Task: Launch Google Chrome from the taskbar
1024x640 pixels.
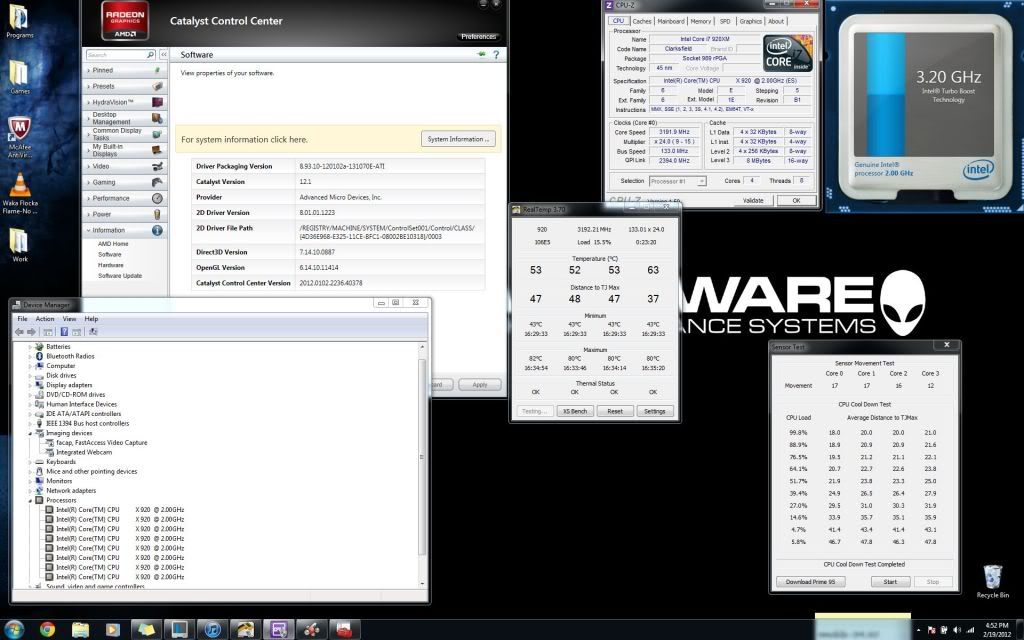Action: pos(47,630)
